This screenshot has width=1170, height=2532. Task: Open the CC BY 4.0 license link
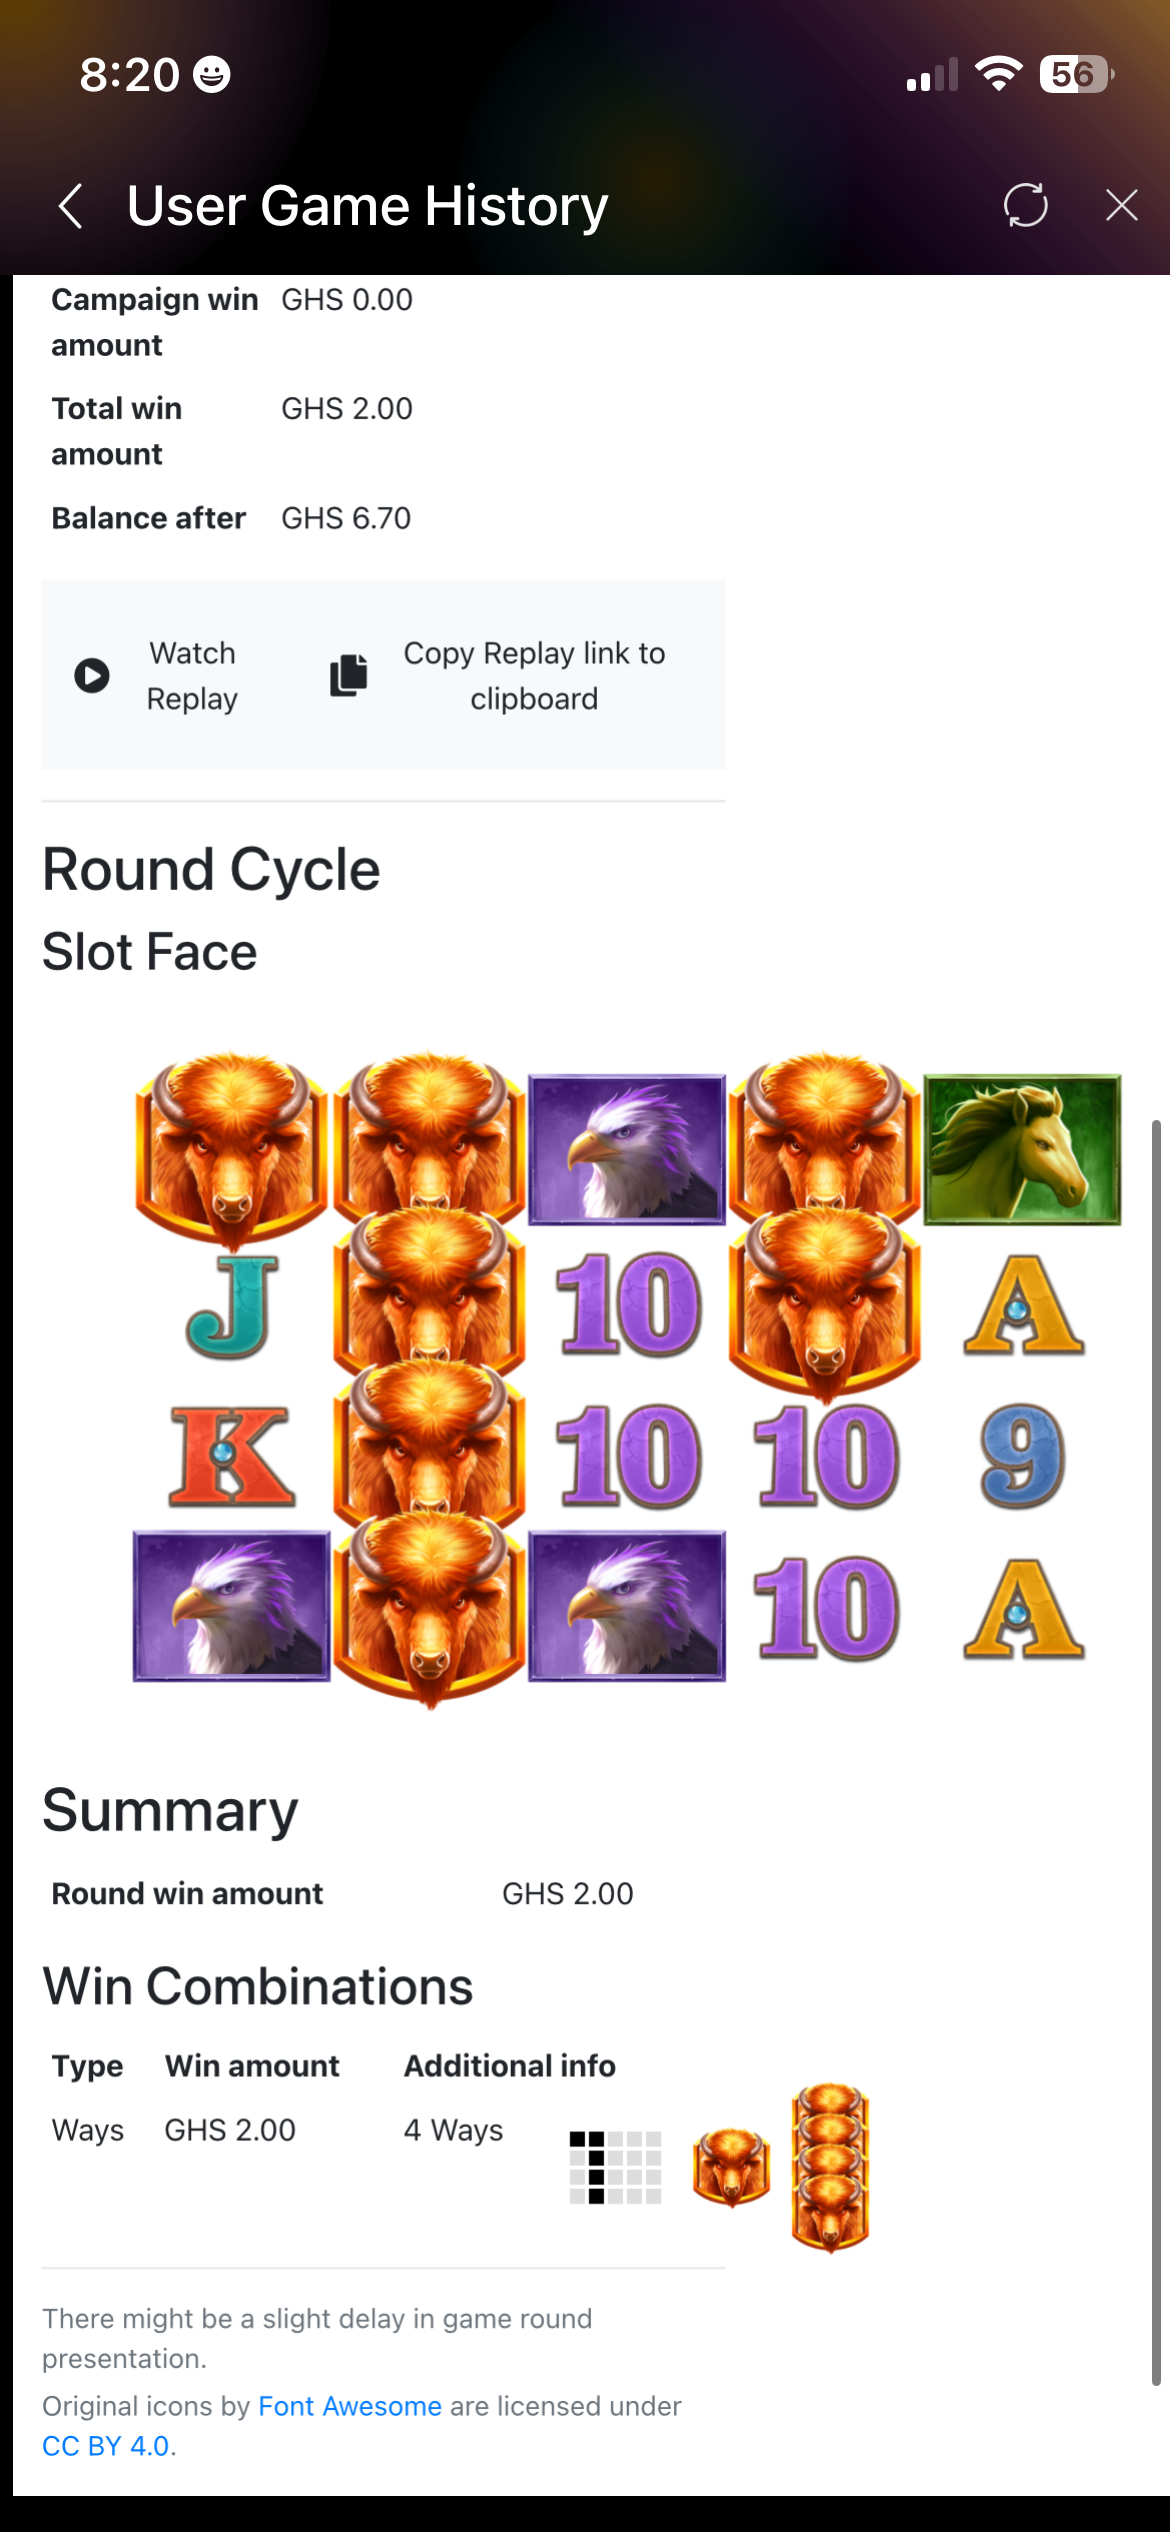point(106,2445)
